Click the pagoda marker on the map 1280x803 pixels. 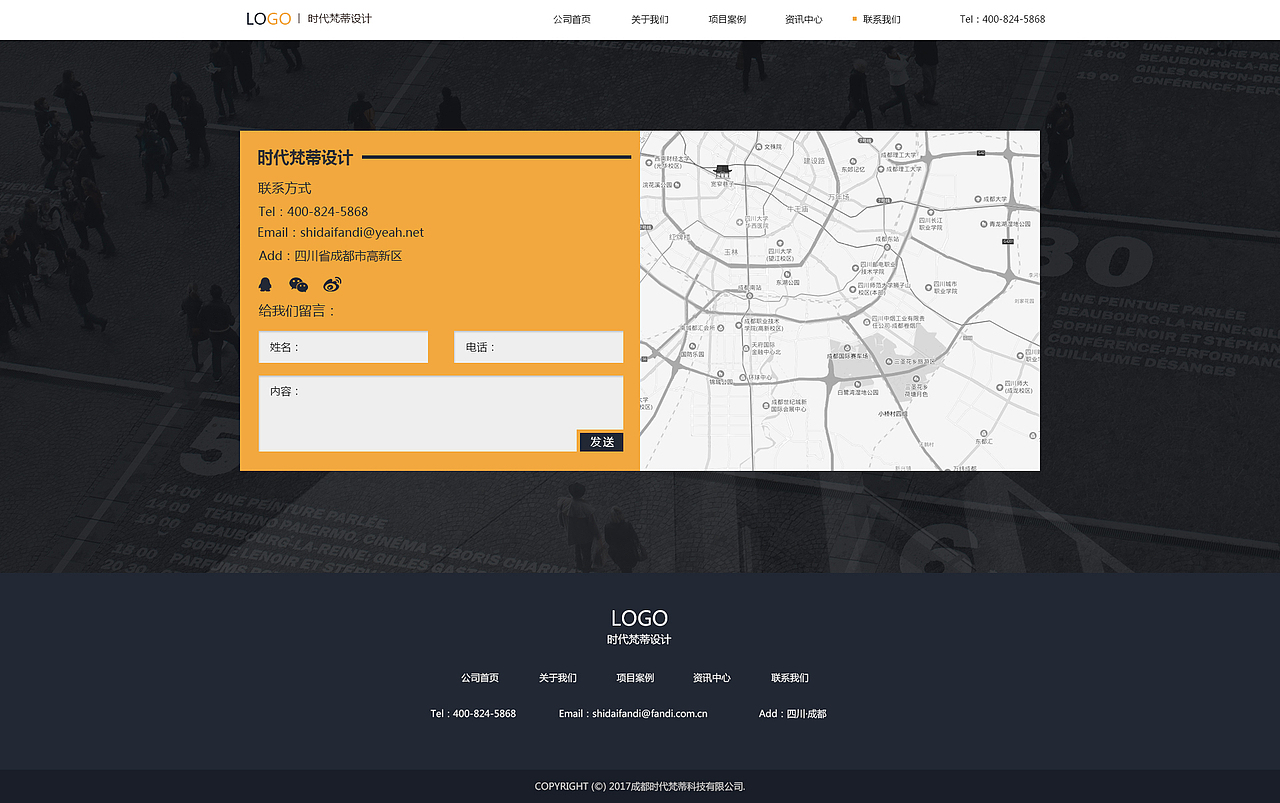(x=722, y=173)
